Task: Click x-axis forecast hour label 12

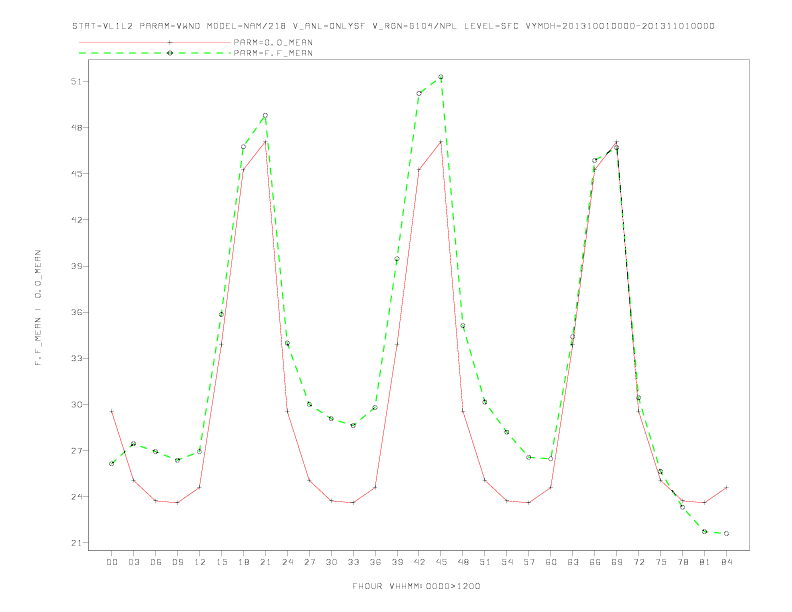Action: click(200, 562)
